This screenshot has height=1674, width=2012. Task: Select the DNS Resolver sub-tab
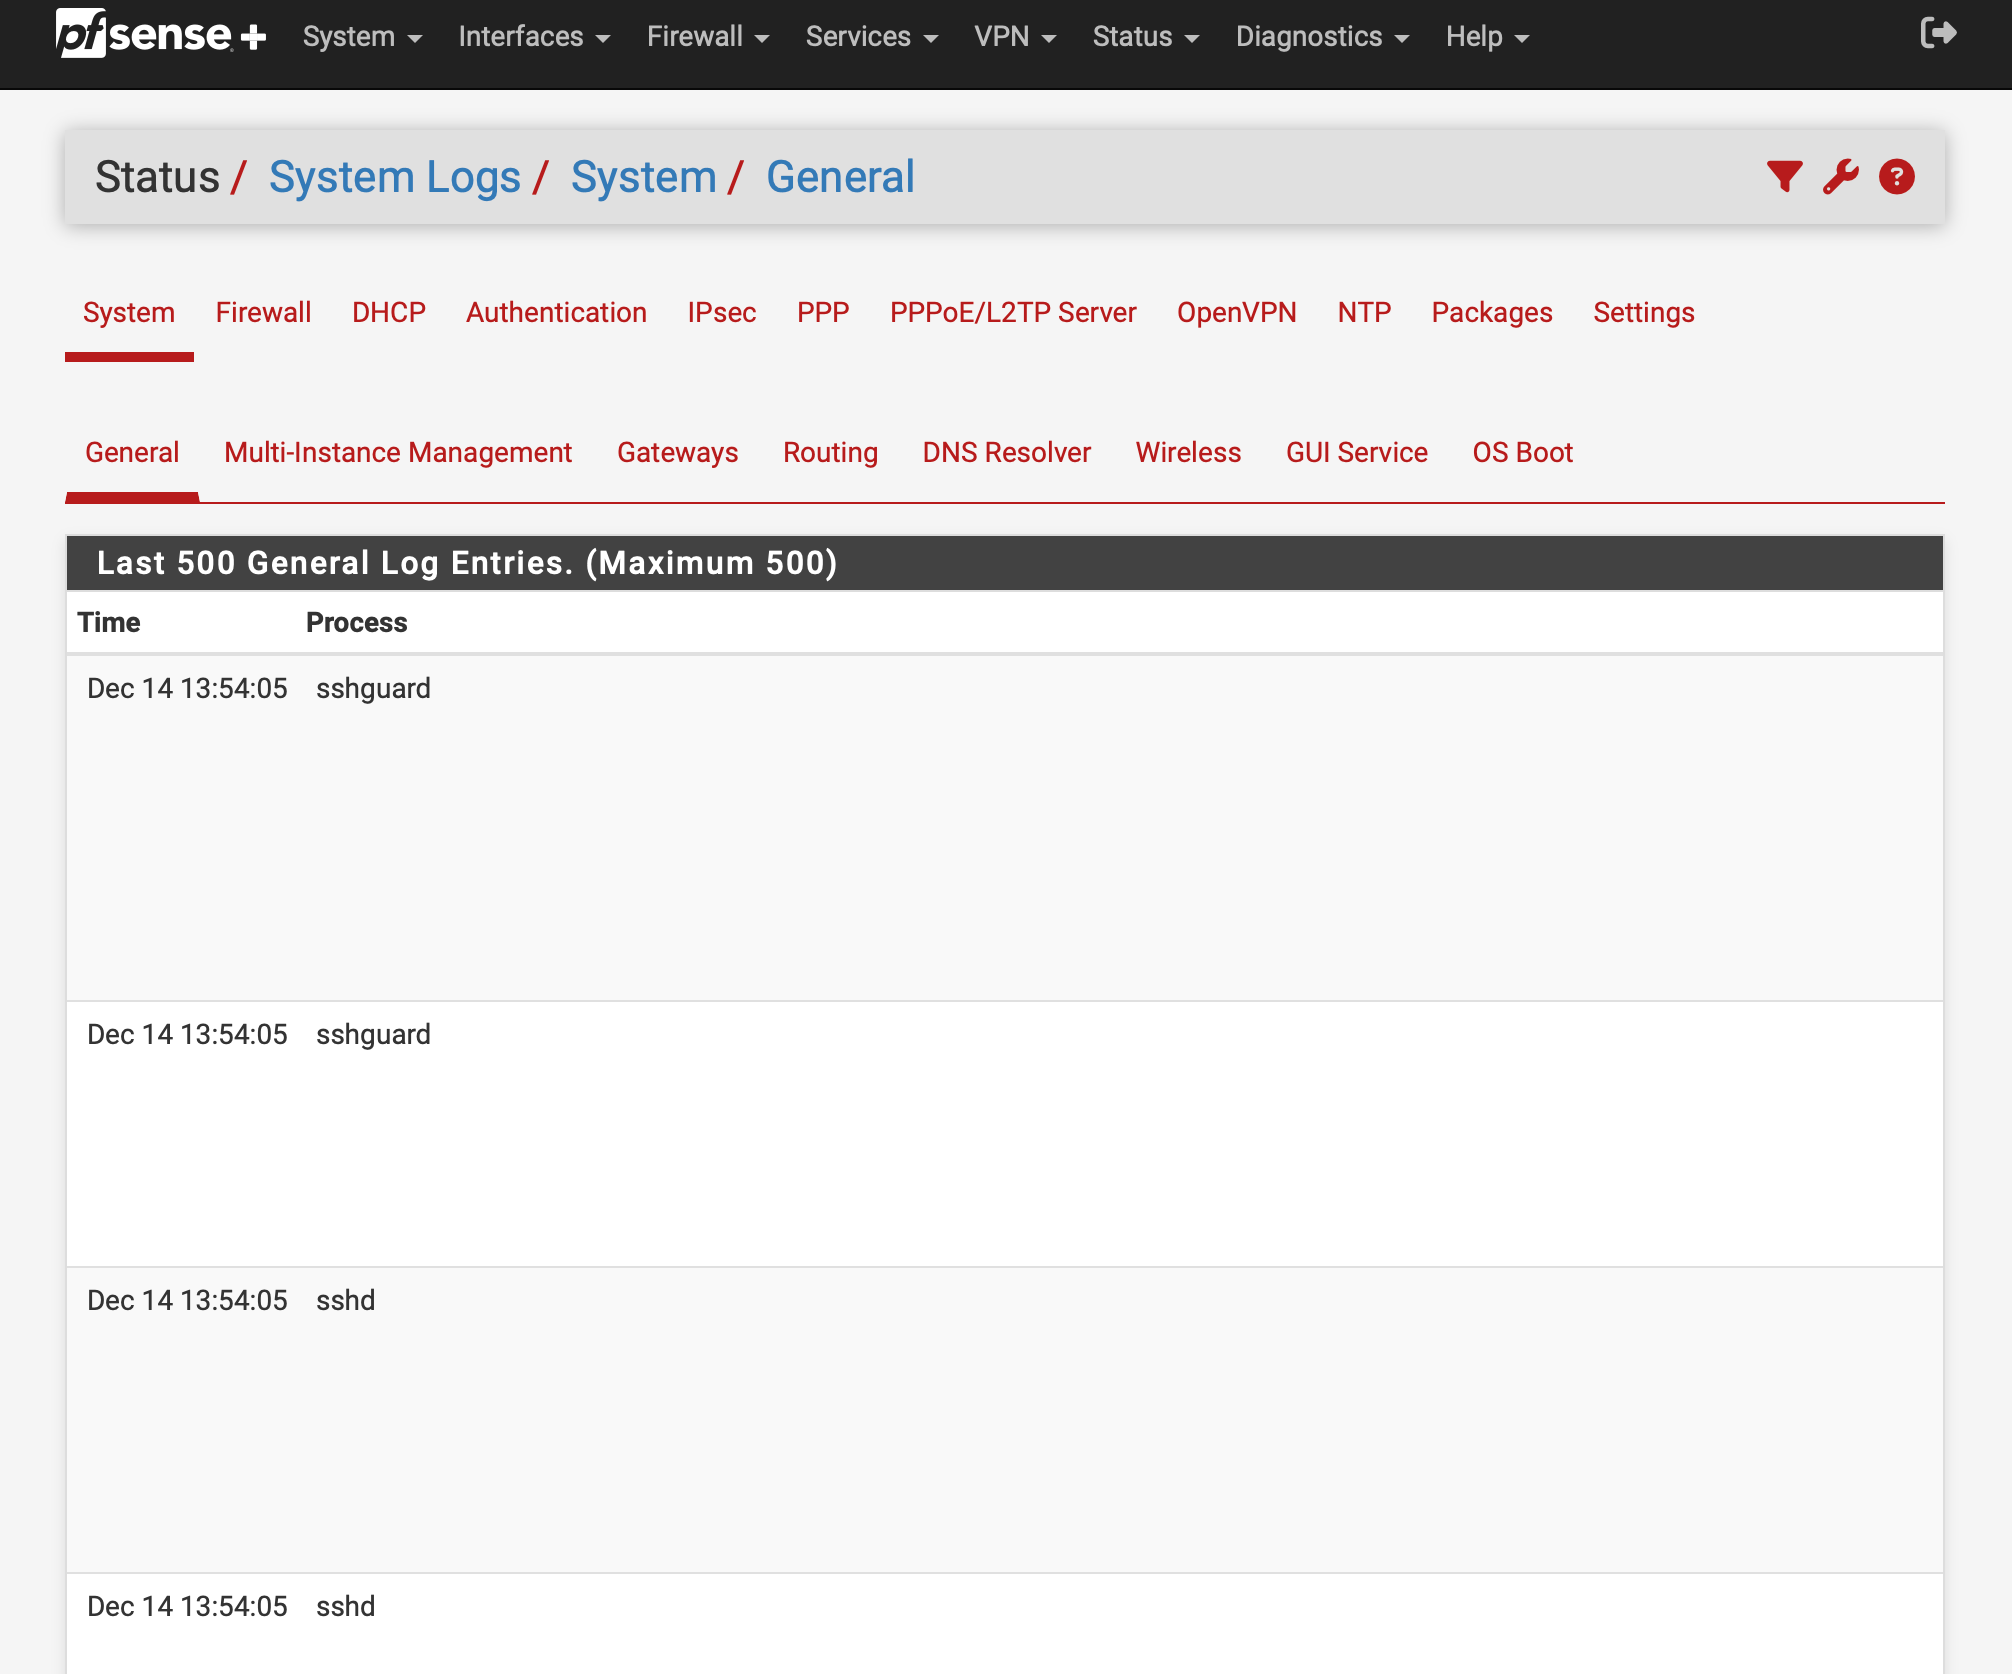click(1006, 453)
